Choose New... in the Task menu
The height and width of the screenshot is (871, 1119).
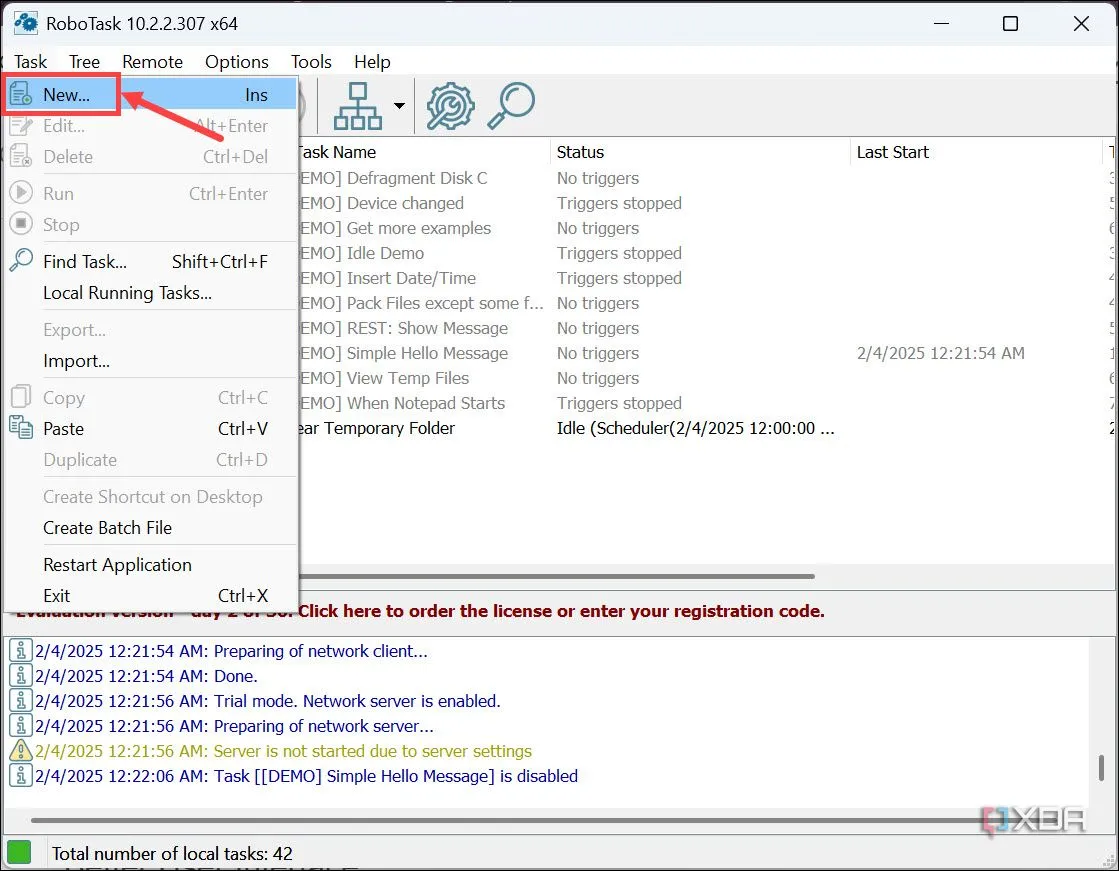coord(150,94)
